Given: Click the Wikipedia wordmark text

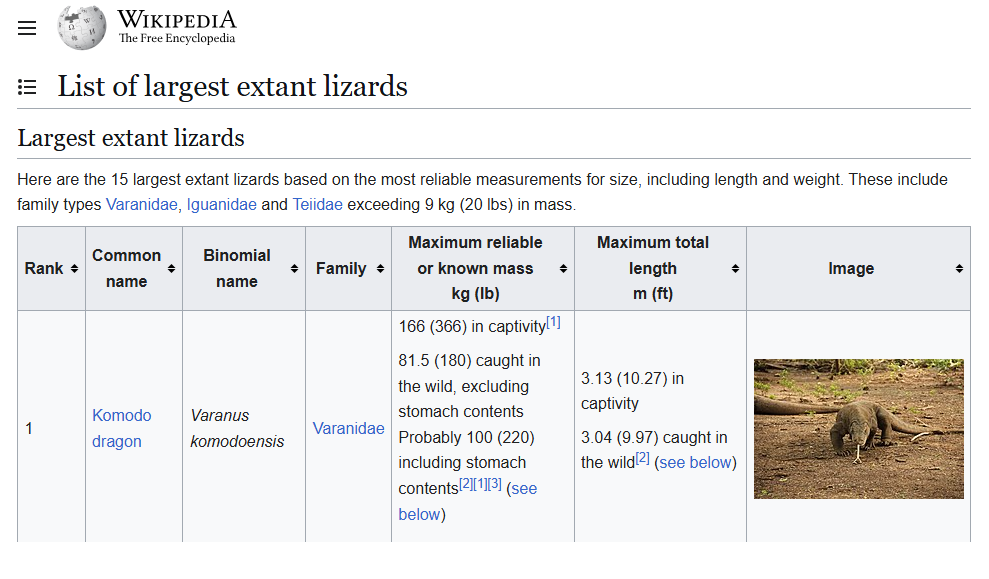Looking at the screenshot, I should (x=177, y=20).
